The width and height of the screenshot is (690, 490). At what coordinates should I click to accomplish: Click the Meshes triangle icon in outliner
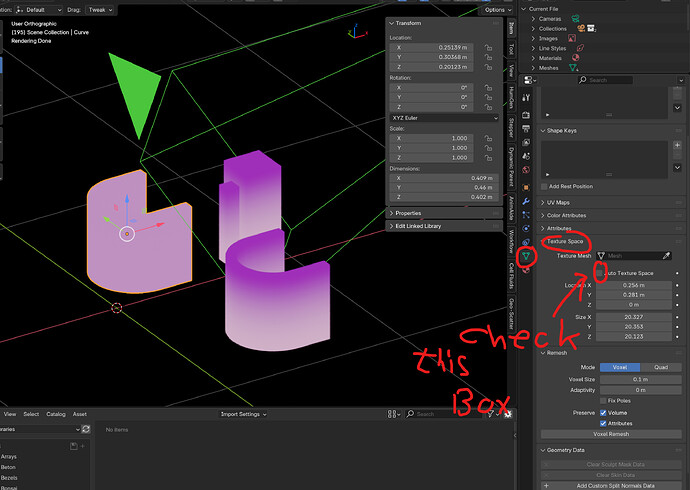click(573, 68)
